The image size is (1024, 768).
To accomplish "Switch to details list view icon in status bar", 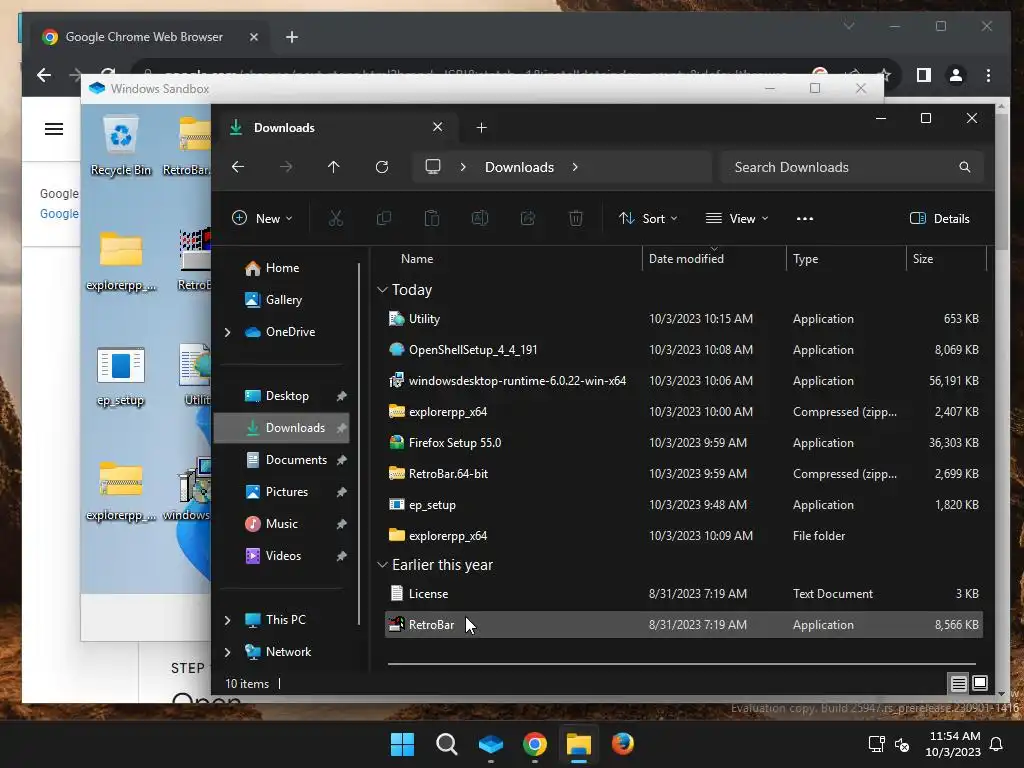I will (x=958, y=684).
